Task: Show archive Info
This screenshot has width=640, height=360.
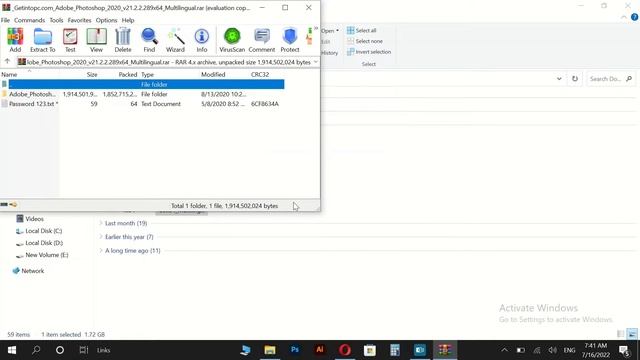Action: point(202,40)
